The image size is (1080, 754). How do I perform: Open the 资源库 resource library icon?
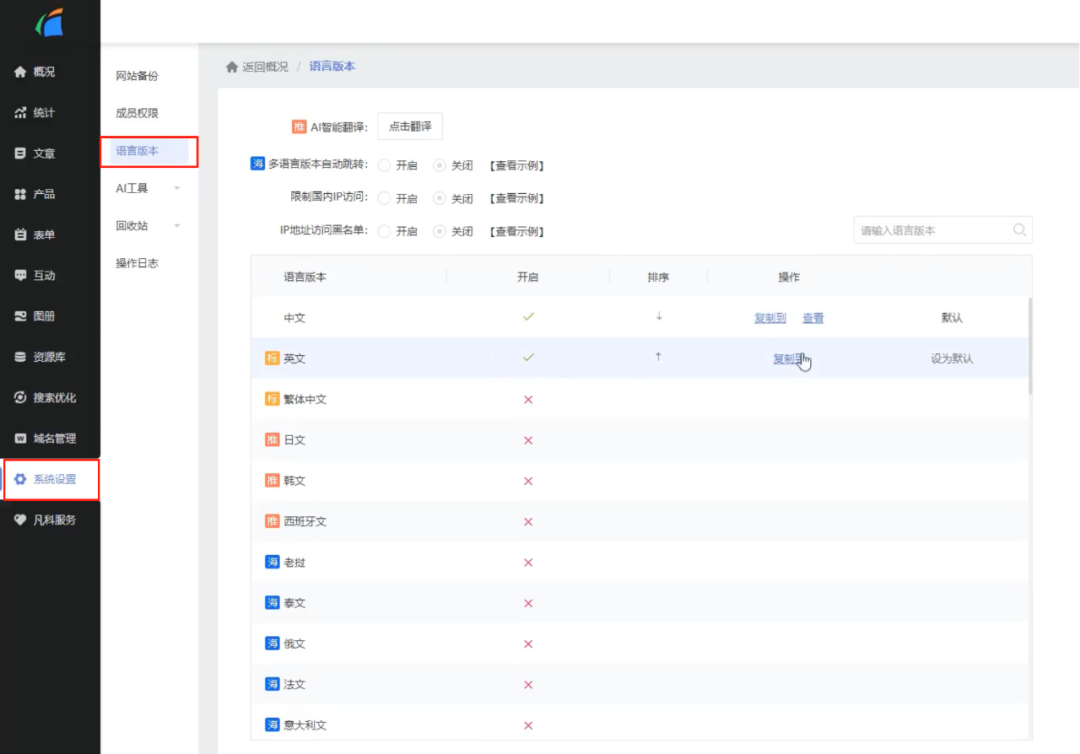(20, 357)
